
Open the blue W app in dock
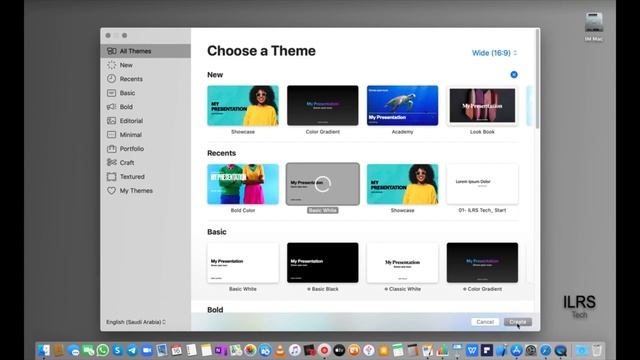472,350
